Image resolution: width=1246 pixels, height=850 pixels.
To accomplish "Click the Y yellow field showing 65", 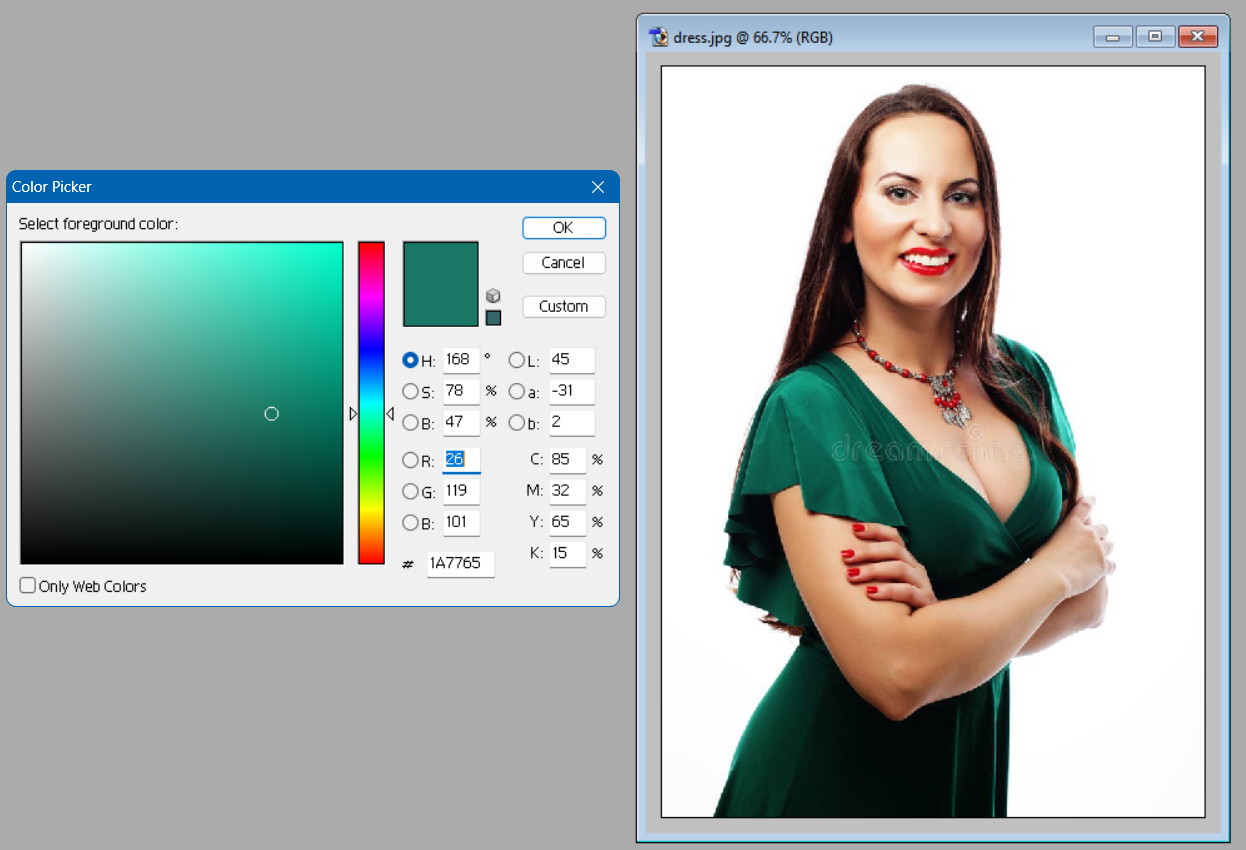I will tap(567, 522).
